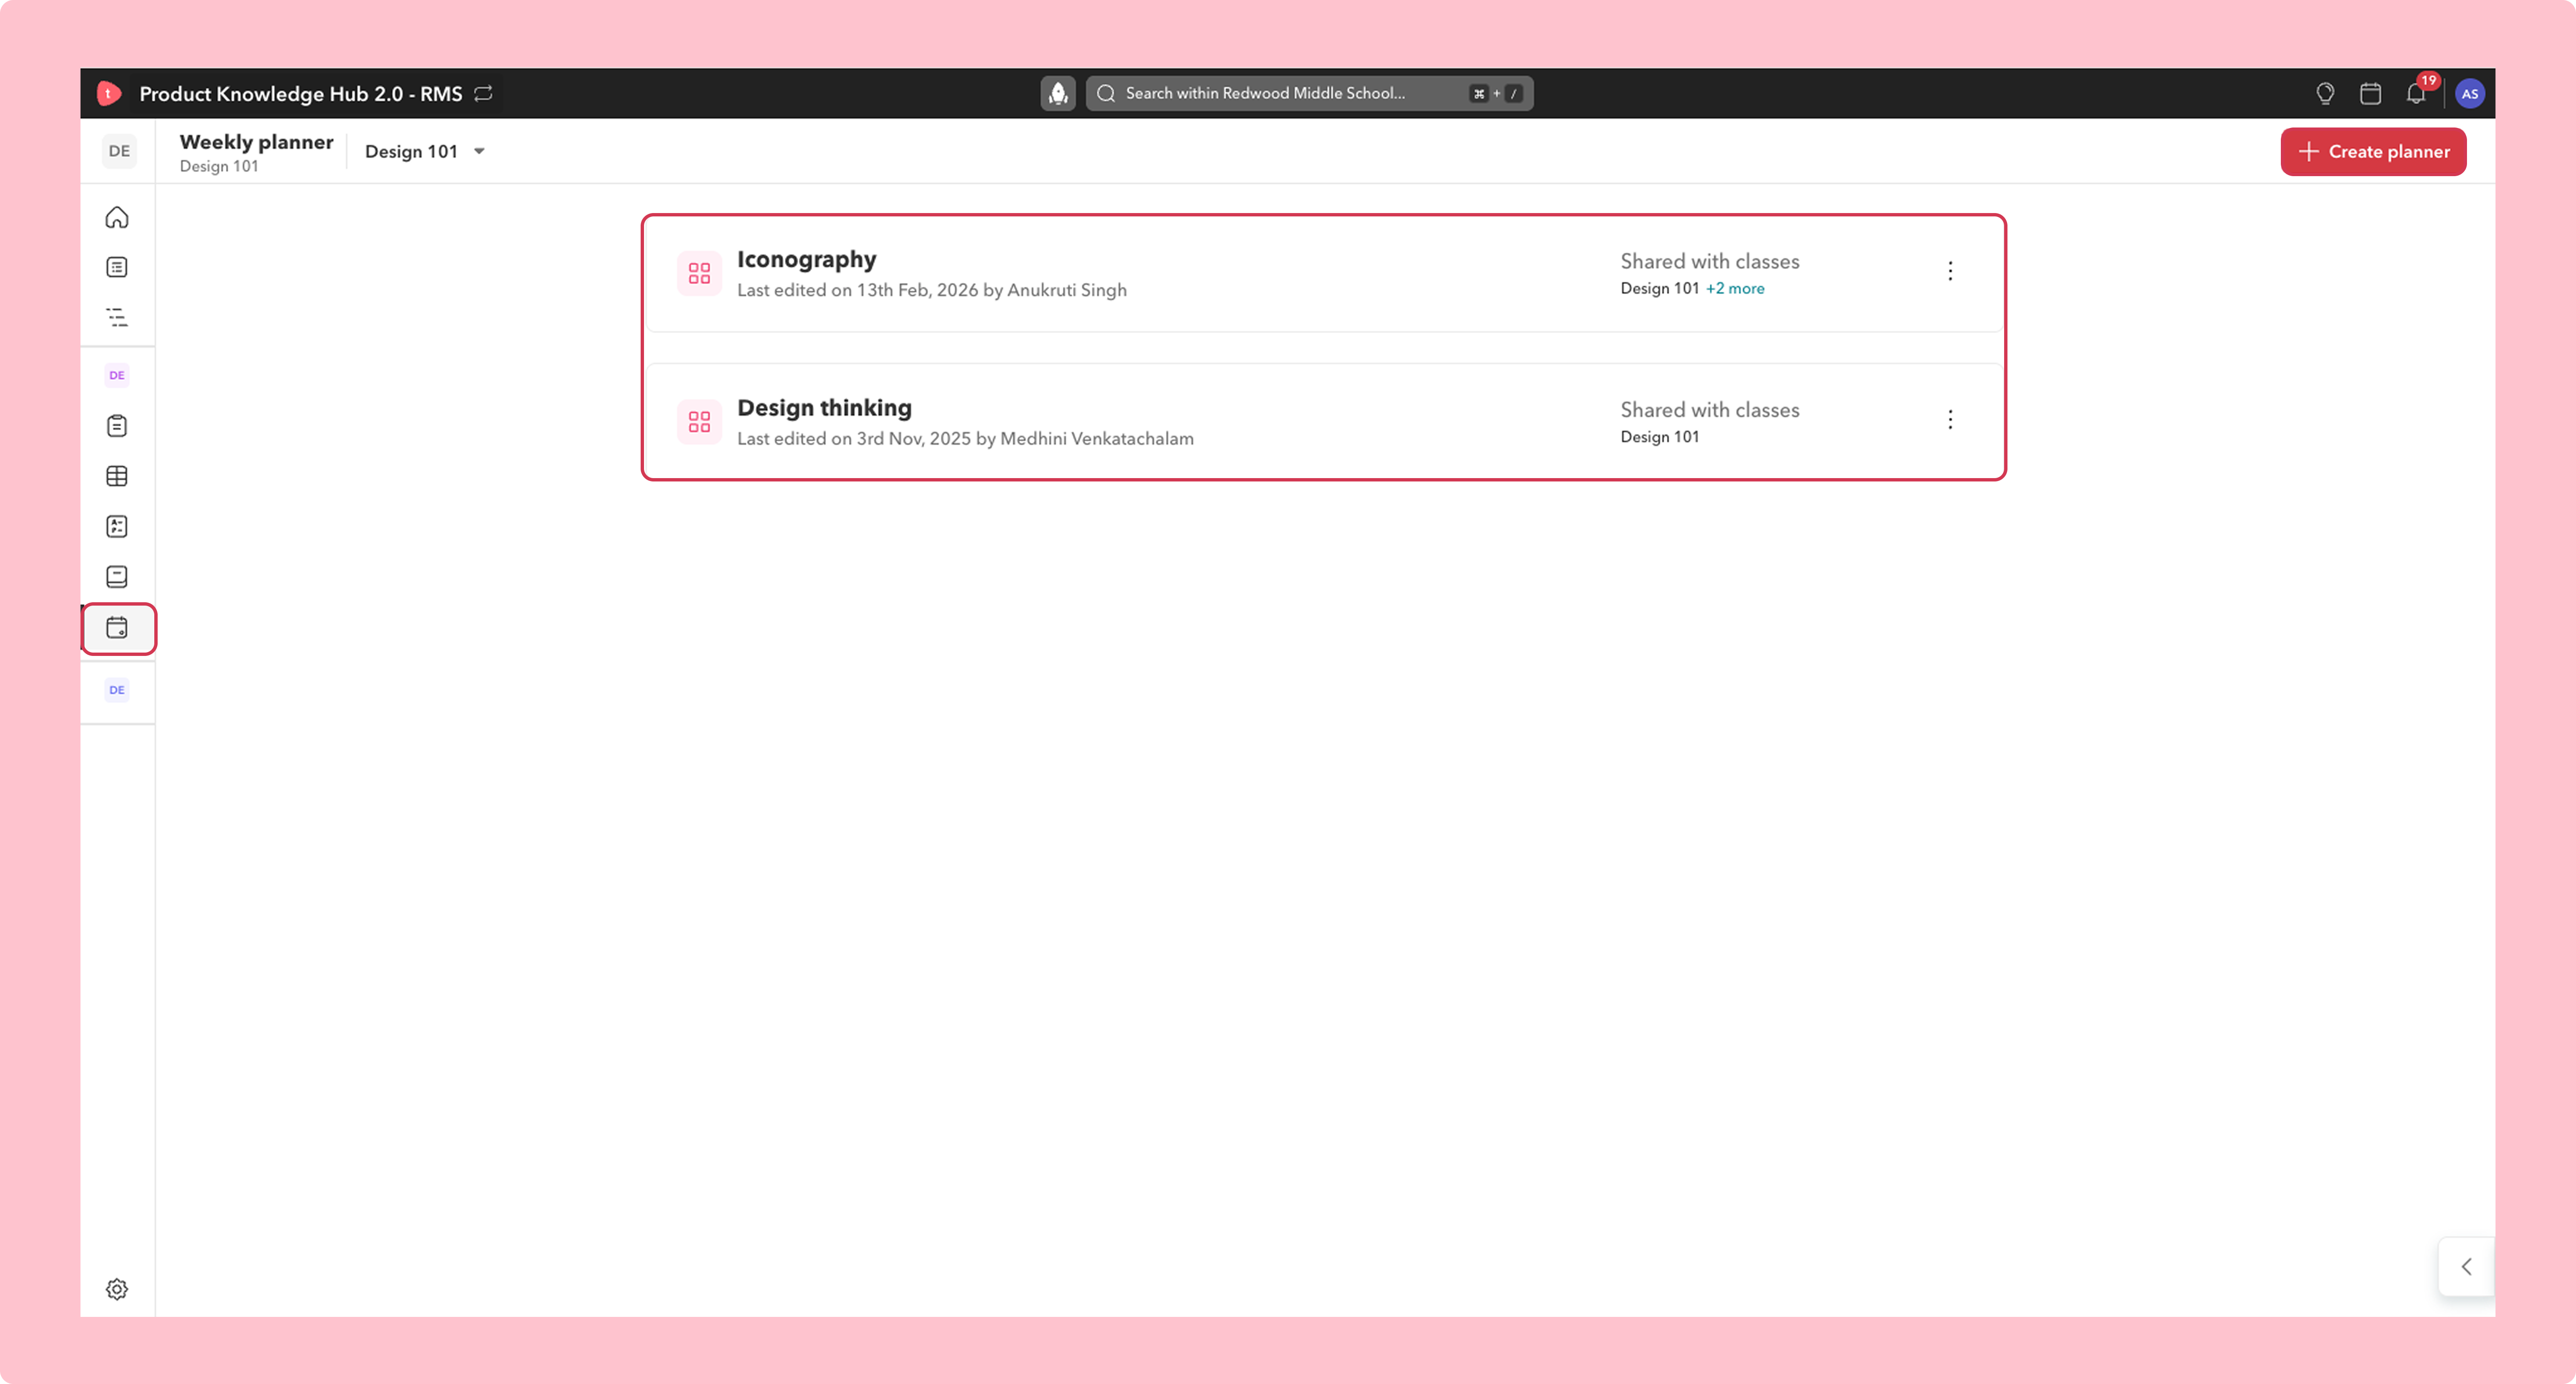This screenshot has height=1384, width=2576.
Task: Click 'Design 101' beside the +2 more link
Action: (x=1660, y=288)
